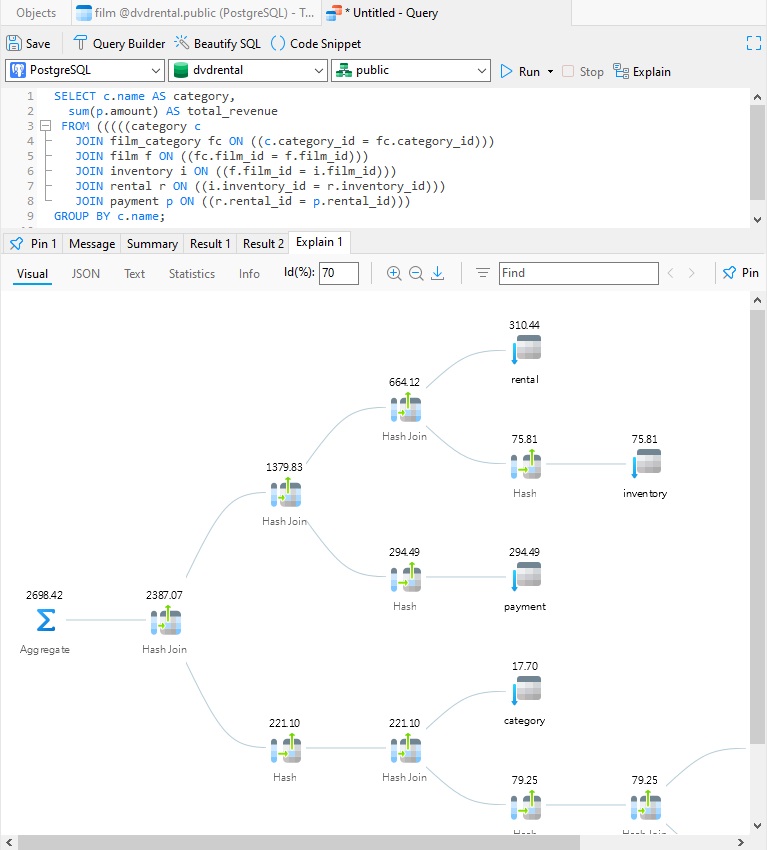The image size is (767, 850).
Task: Click the zoom out magnifier icon
Action: point(416,273)
